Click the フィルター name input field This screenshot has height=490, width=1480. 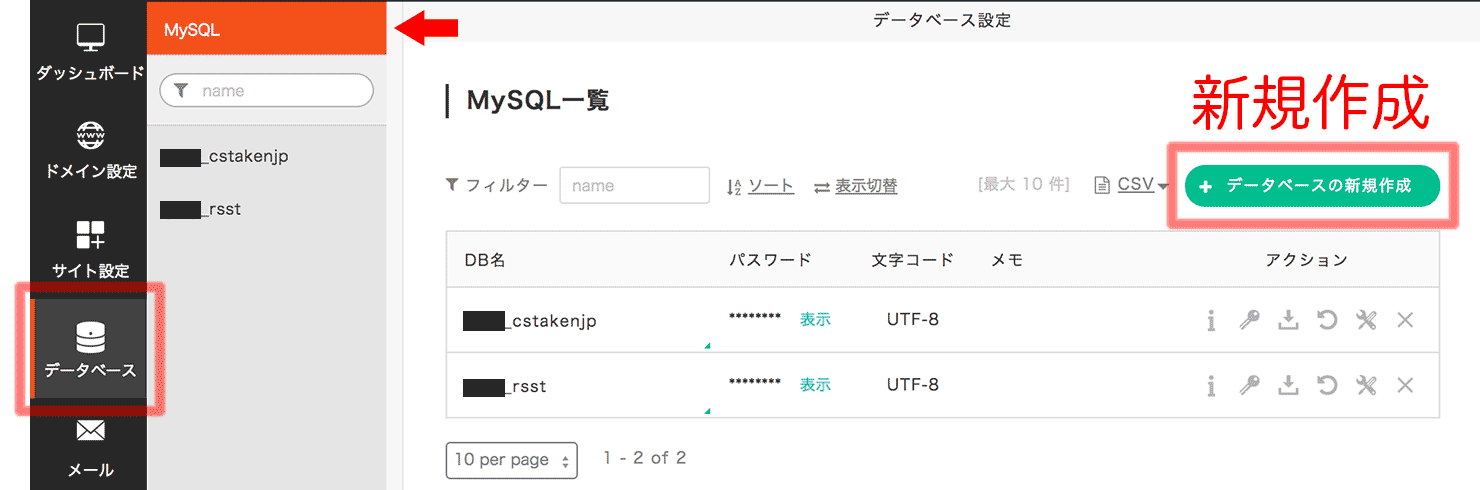pos(634,185)
